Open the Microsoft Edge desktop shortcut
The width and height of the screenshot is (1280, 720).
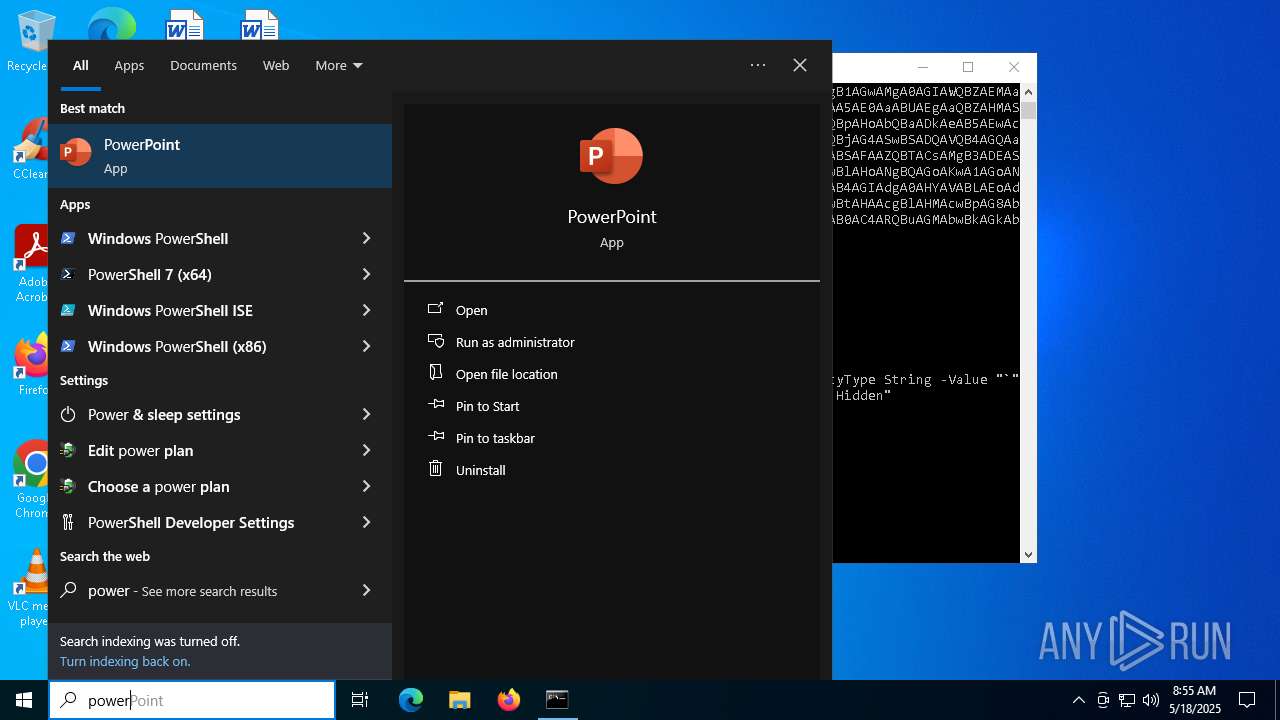(111, 25)
